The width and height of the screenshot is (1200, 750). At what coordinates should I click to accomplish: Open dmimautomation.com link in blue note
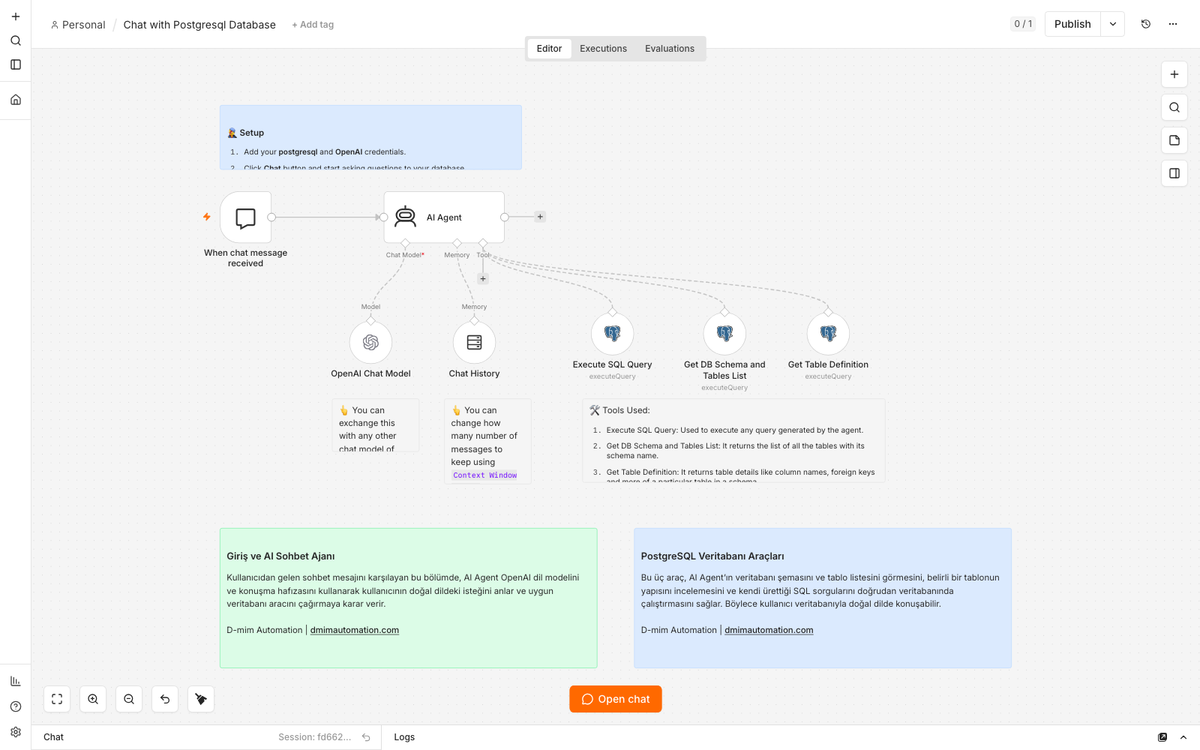[769, 630]
